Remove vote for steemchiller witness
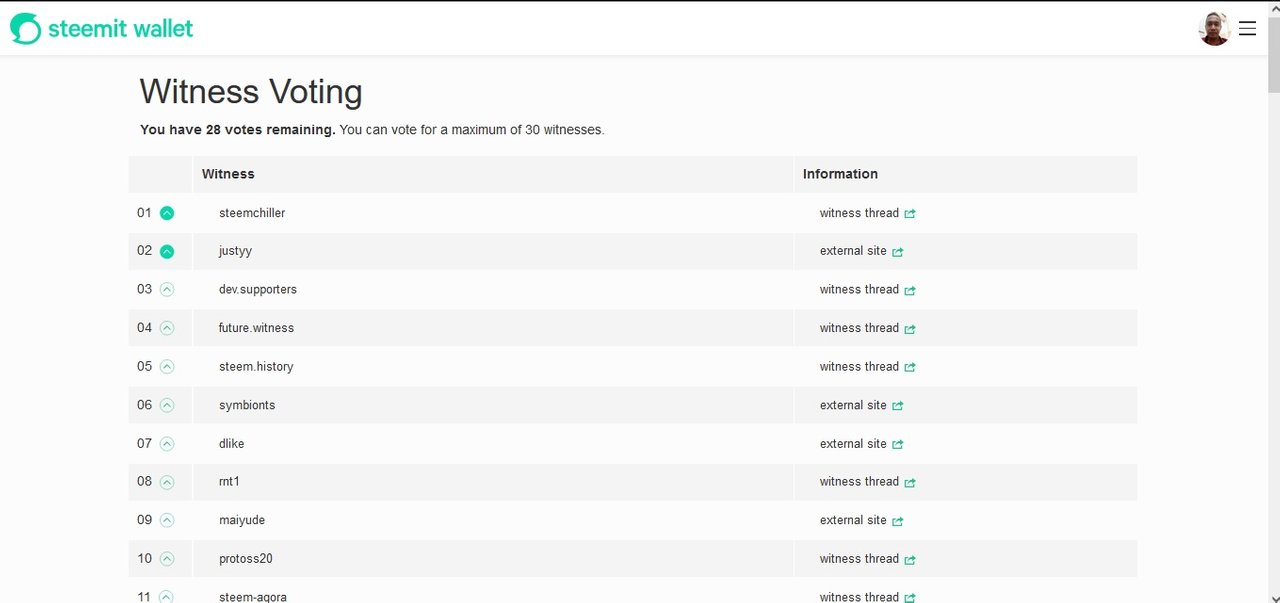This screenshot has width=1280, height=603. (x=167, y=213)
